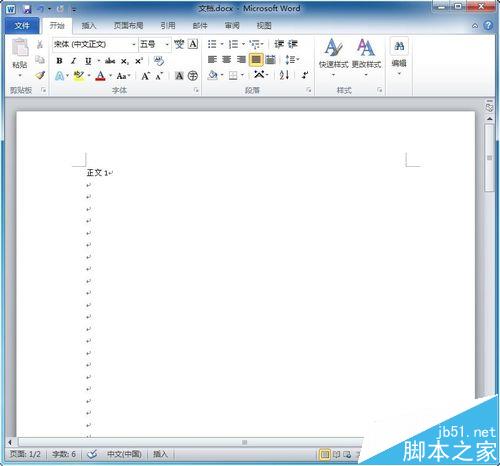Switch to the Home (开始) tab
This screenshot has height=466, width=500.
pyautogui.click(x=57, y=25)
